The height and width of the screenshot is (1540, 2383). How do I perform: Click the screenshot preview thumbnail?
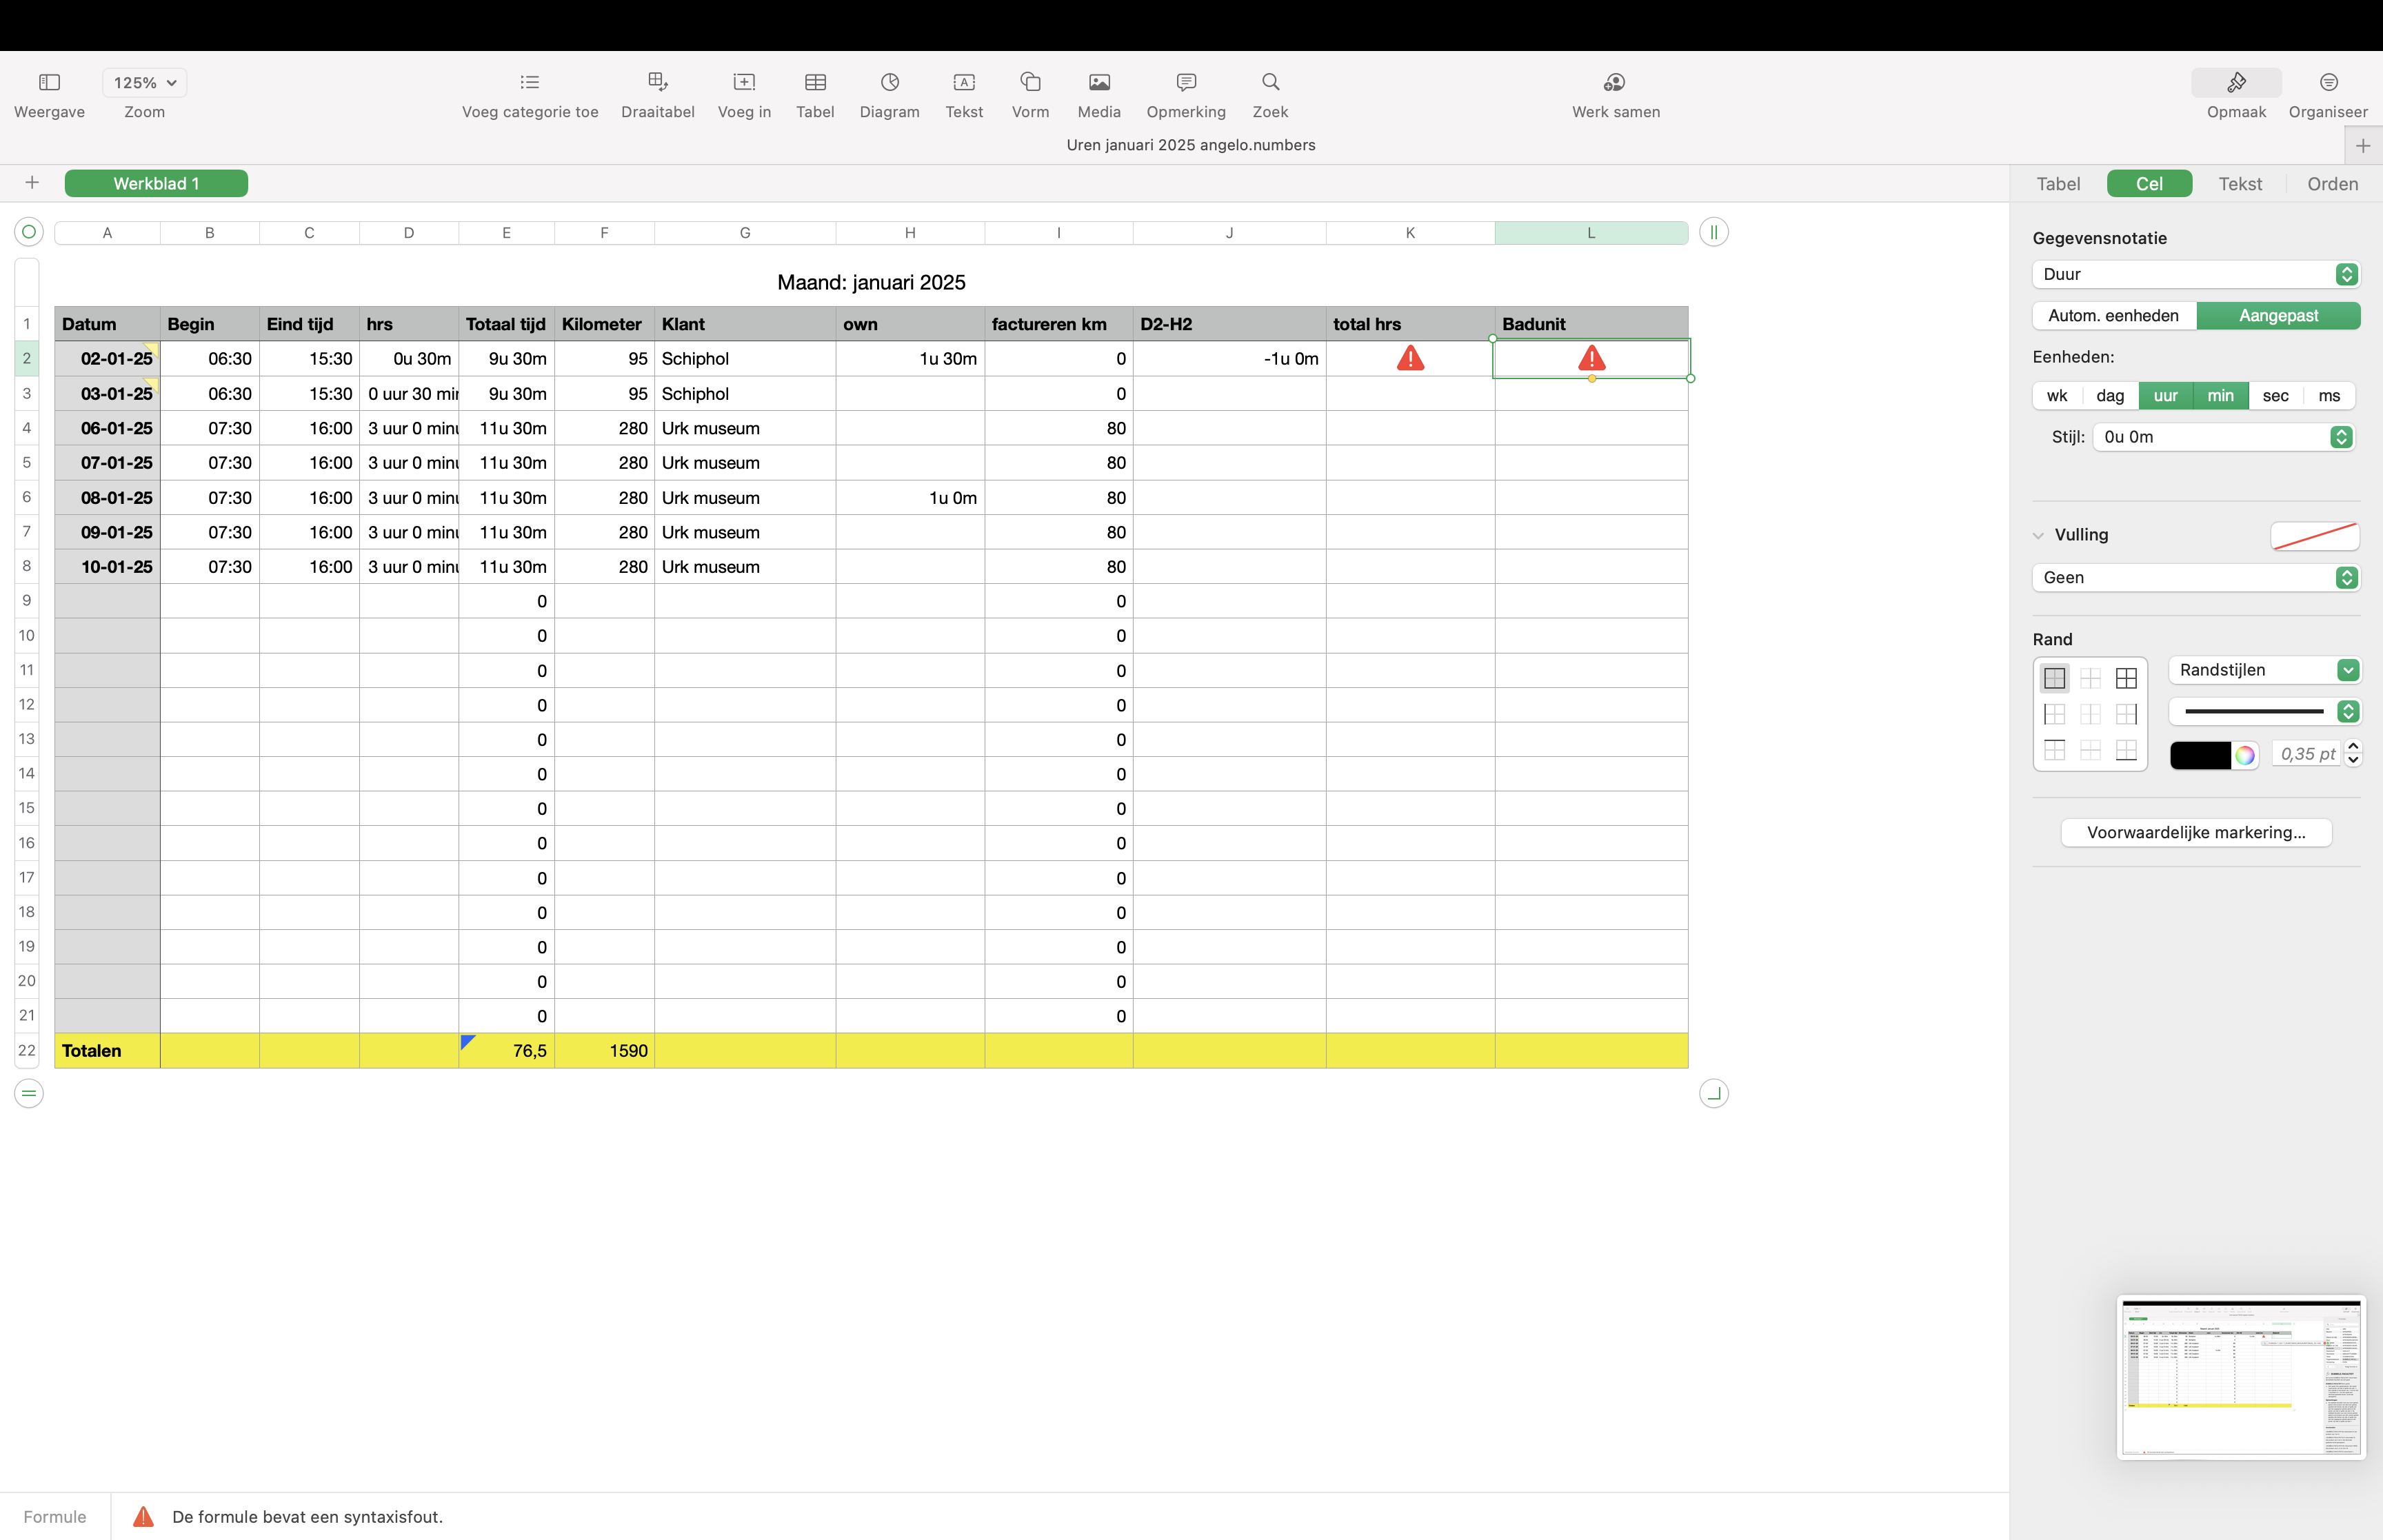2240,1378
